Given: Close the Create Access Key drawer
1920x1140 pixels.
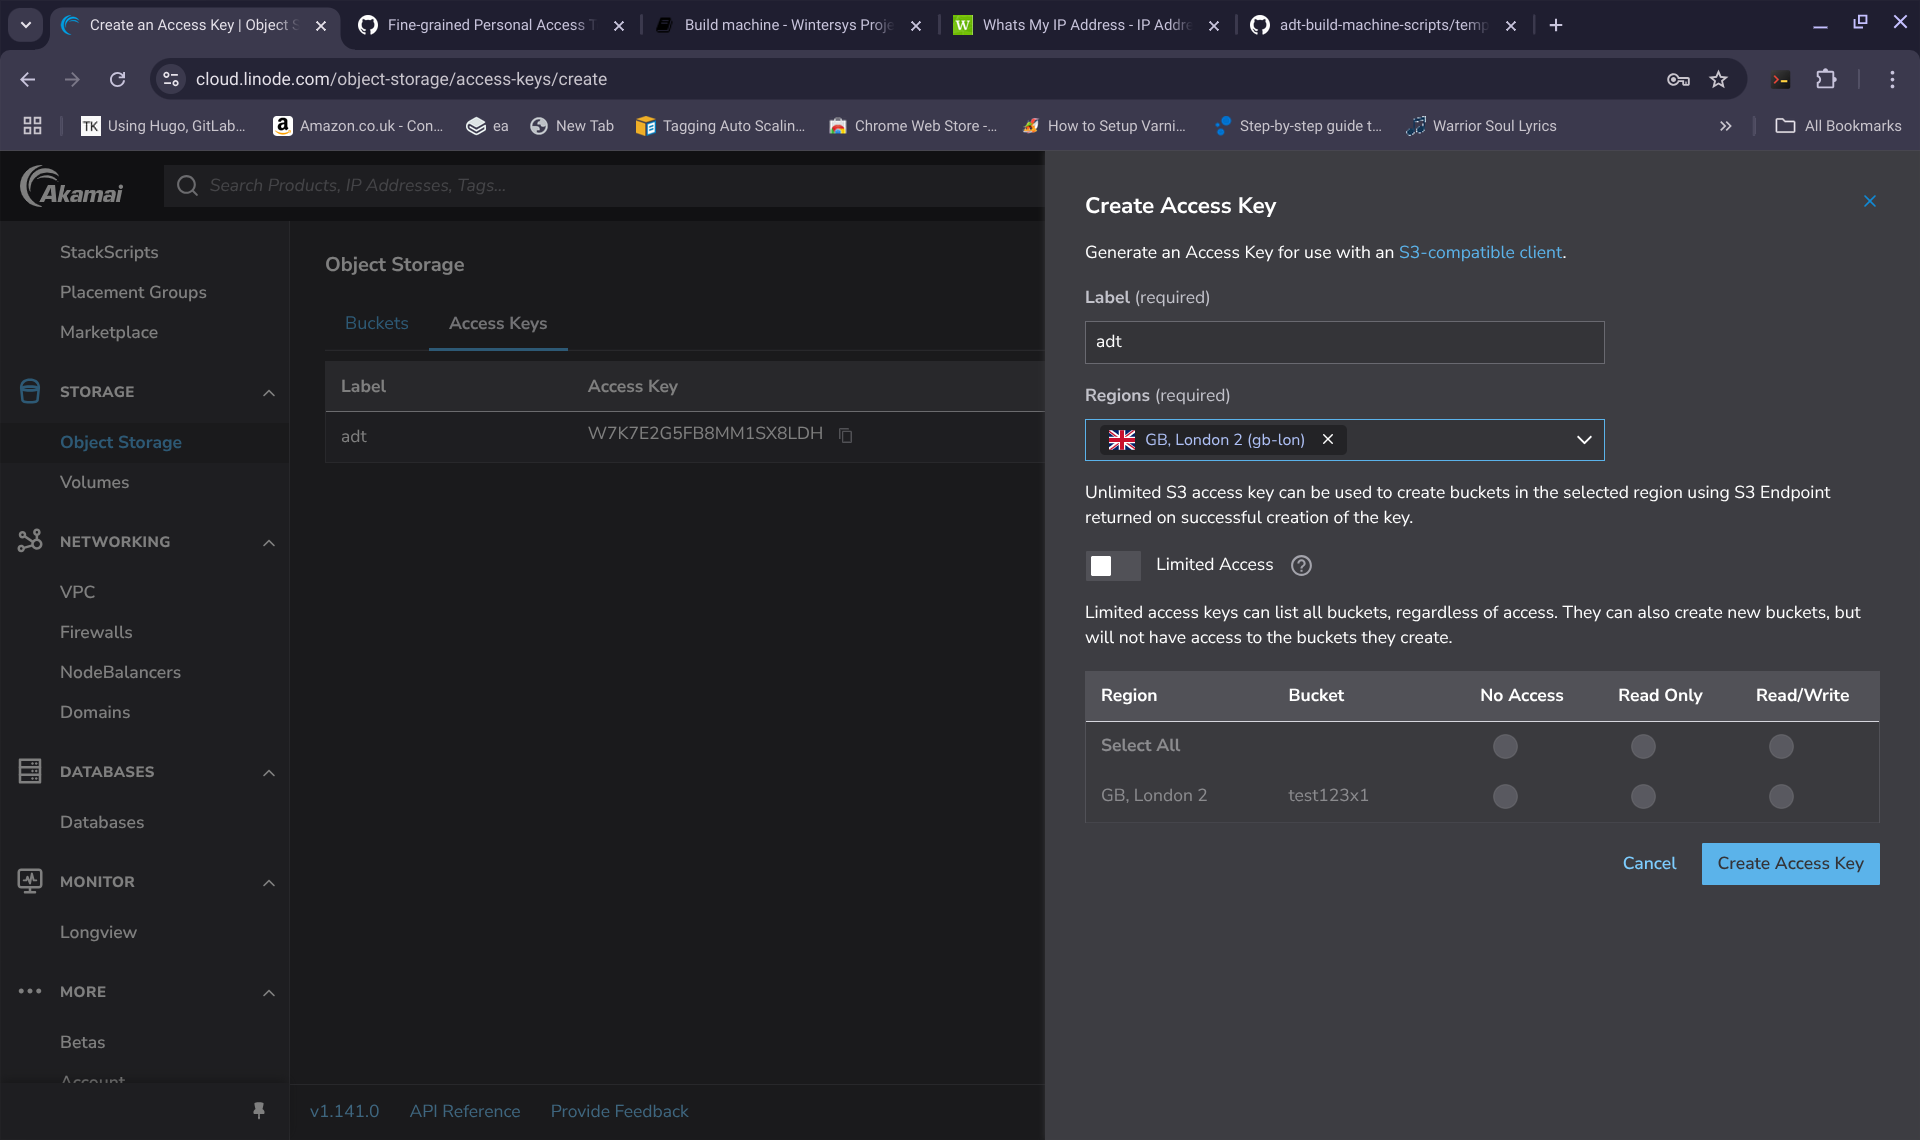Looking at the screenshot, I should pyautogui.click(x=1869, y=201).
